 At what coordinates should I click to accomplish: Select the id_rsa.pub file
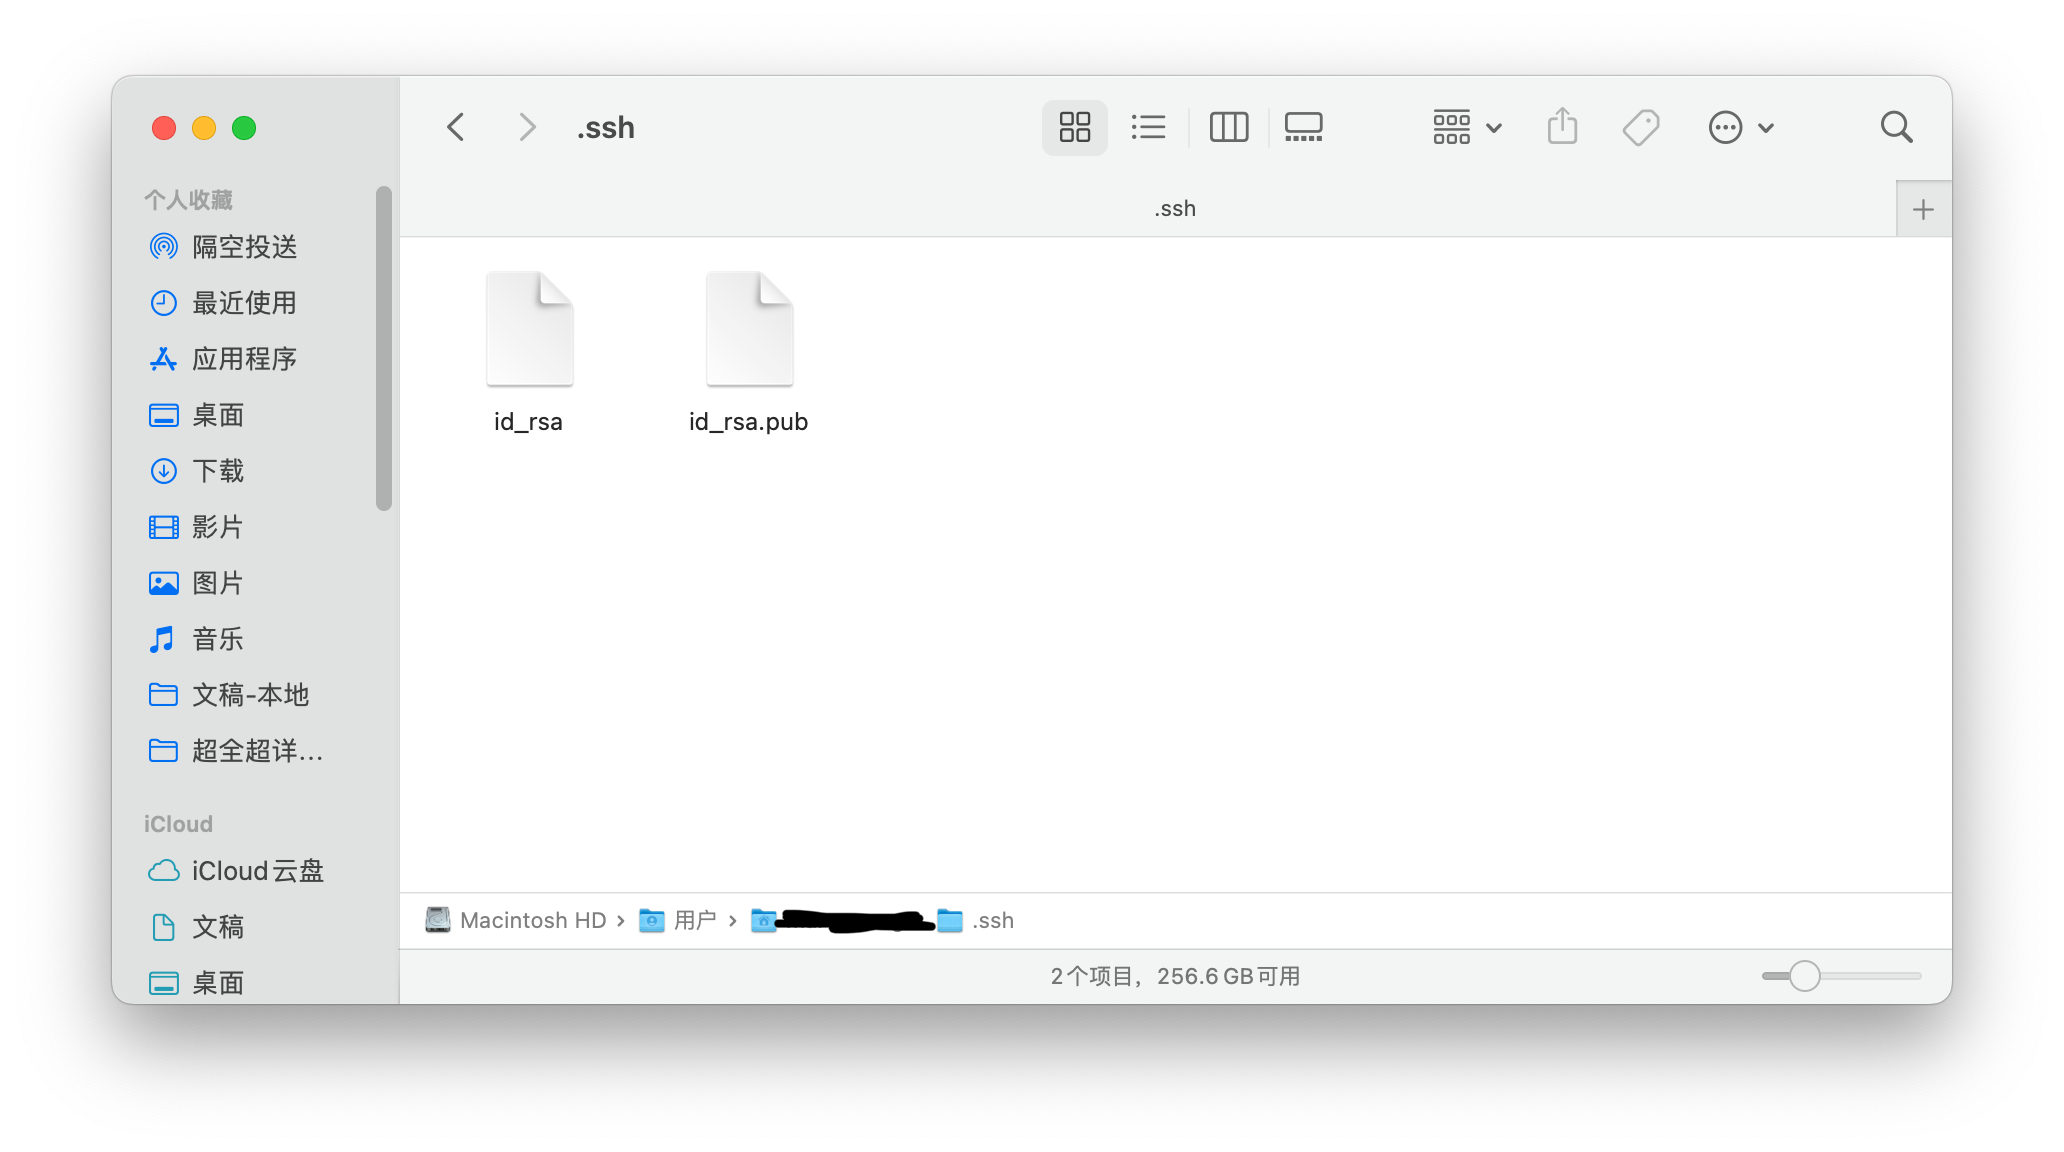click(749, 330)
